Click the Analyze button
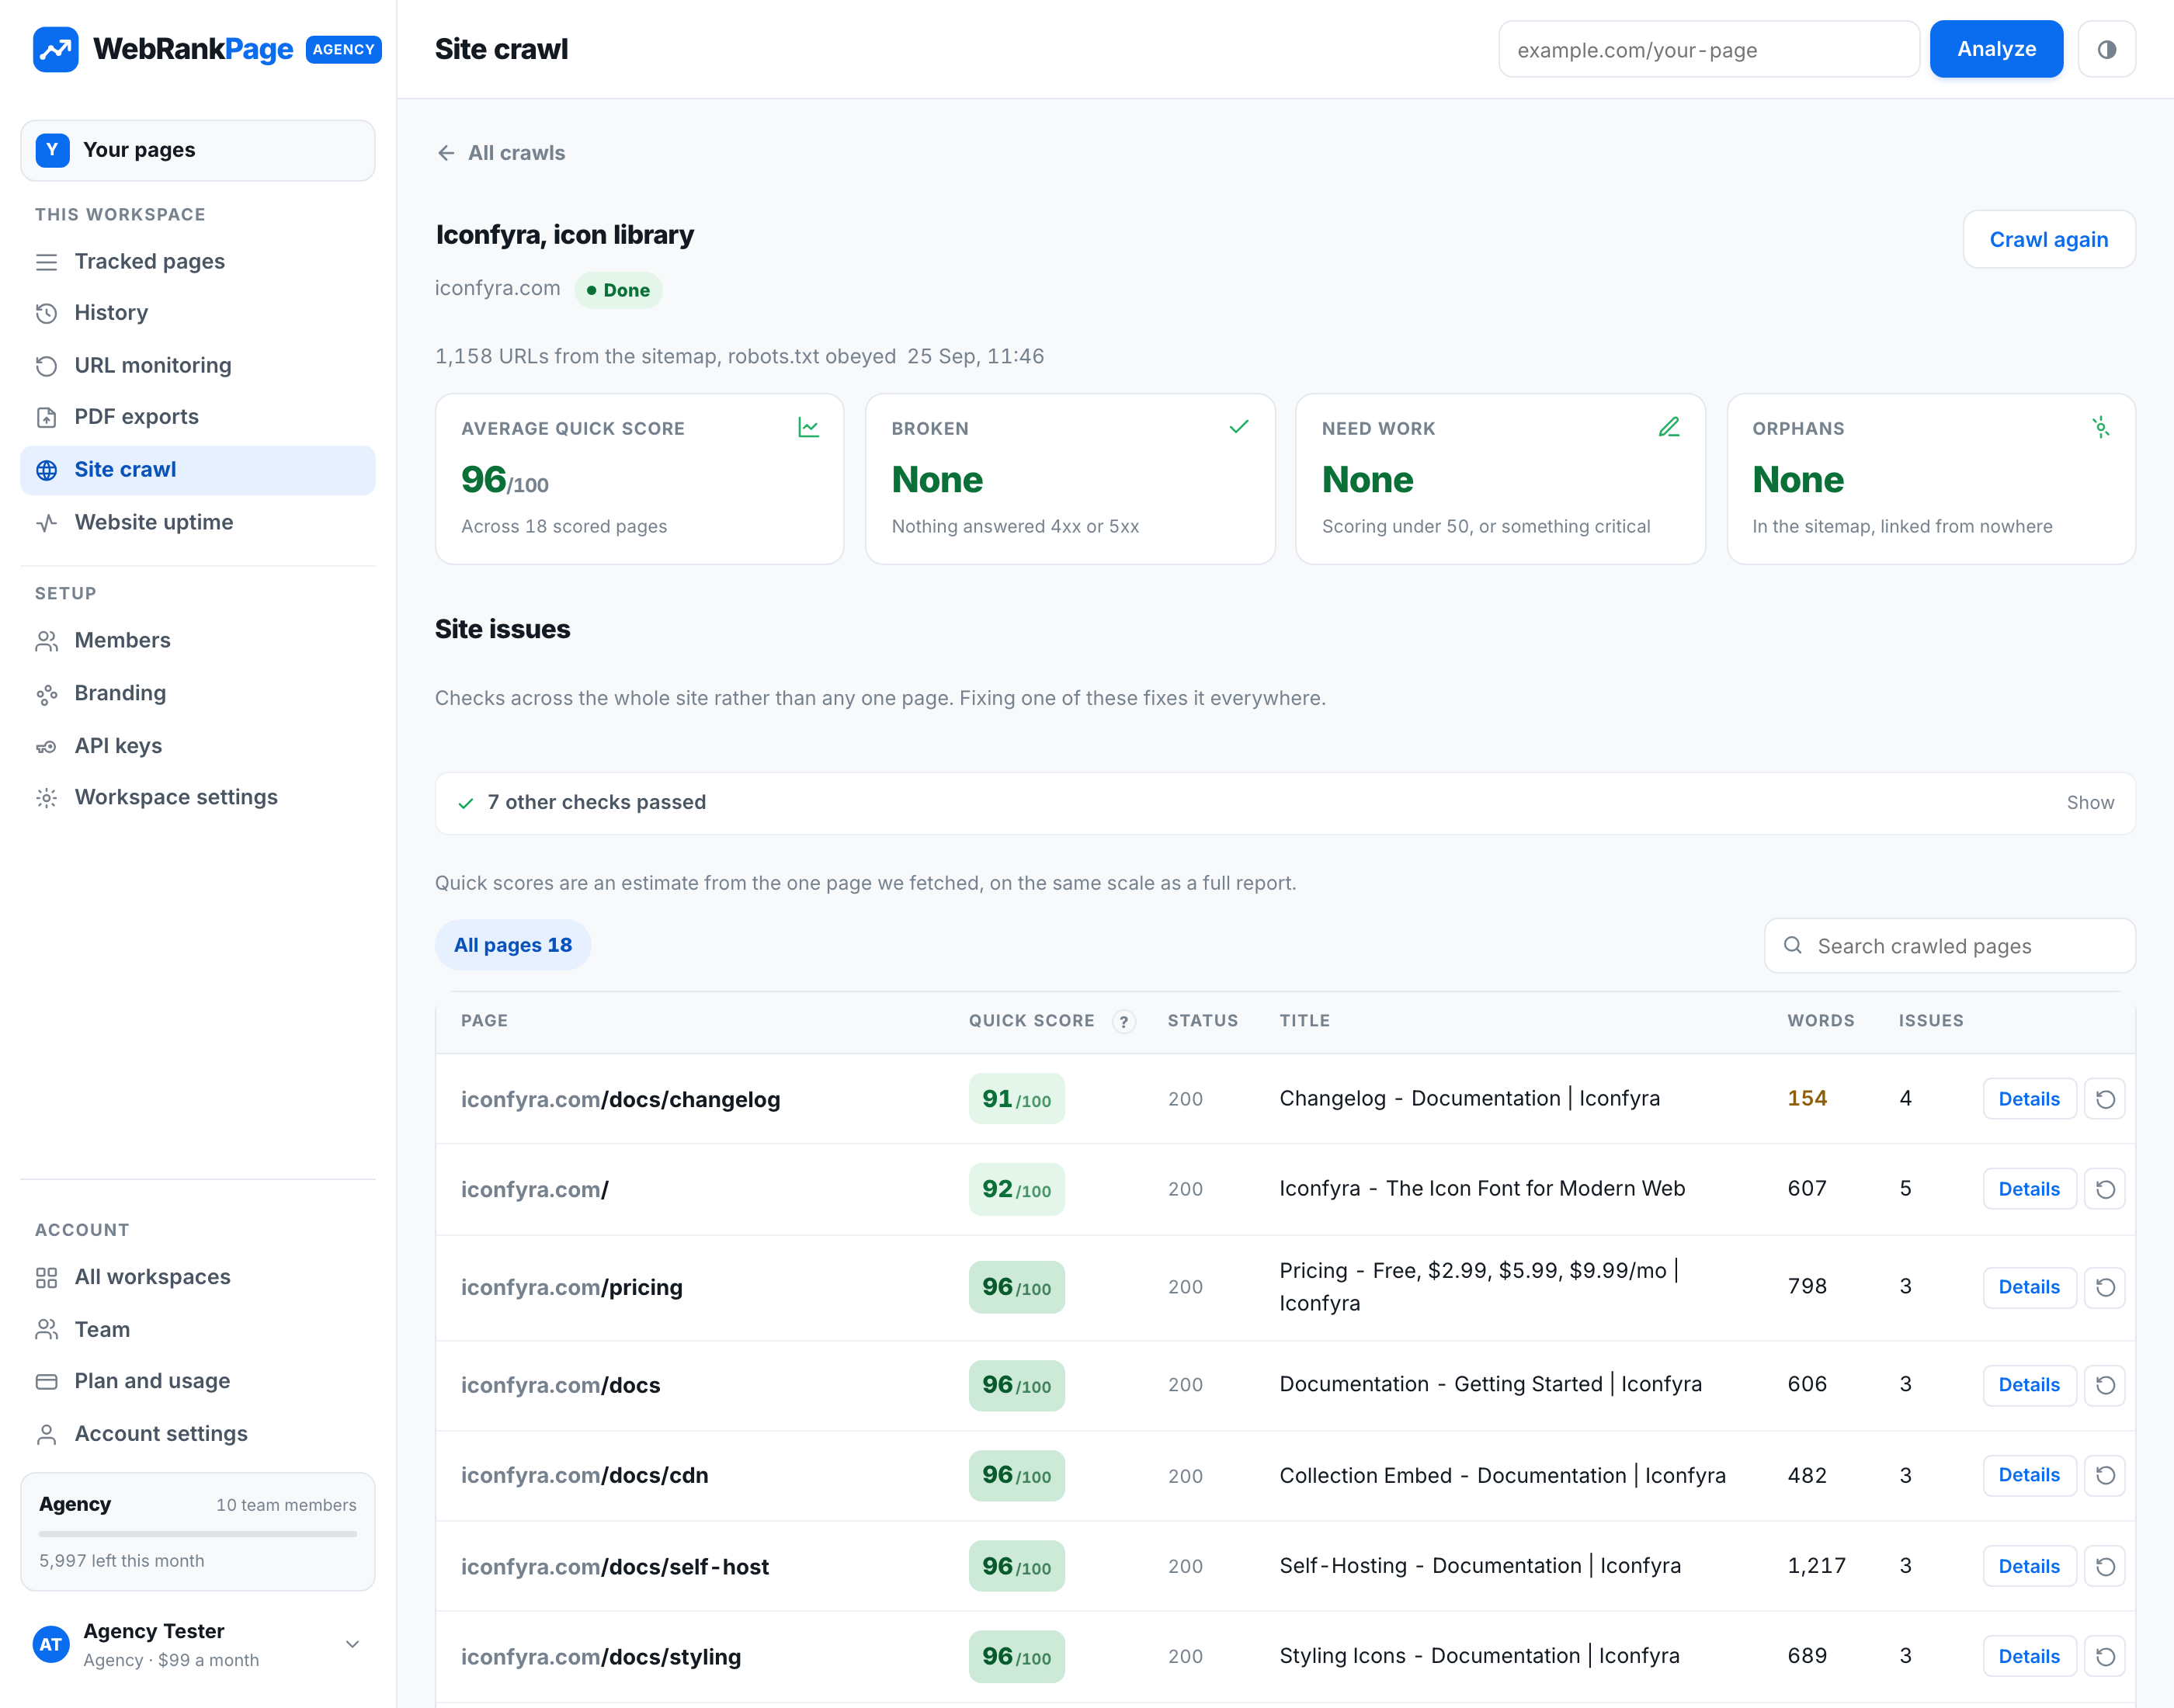 click(1996, 49)
